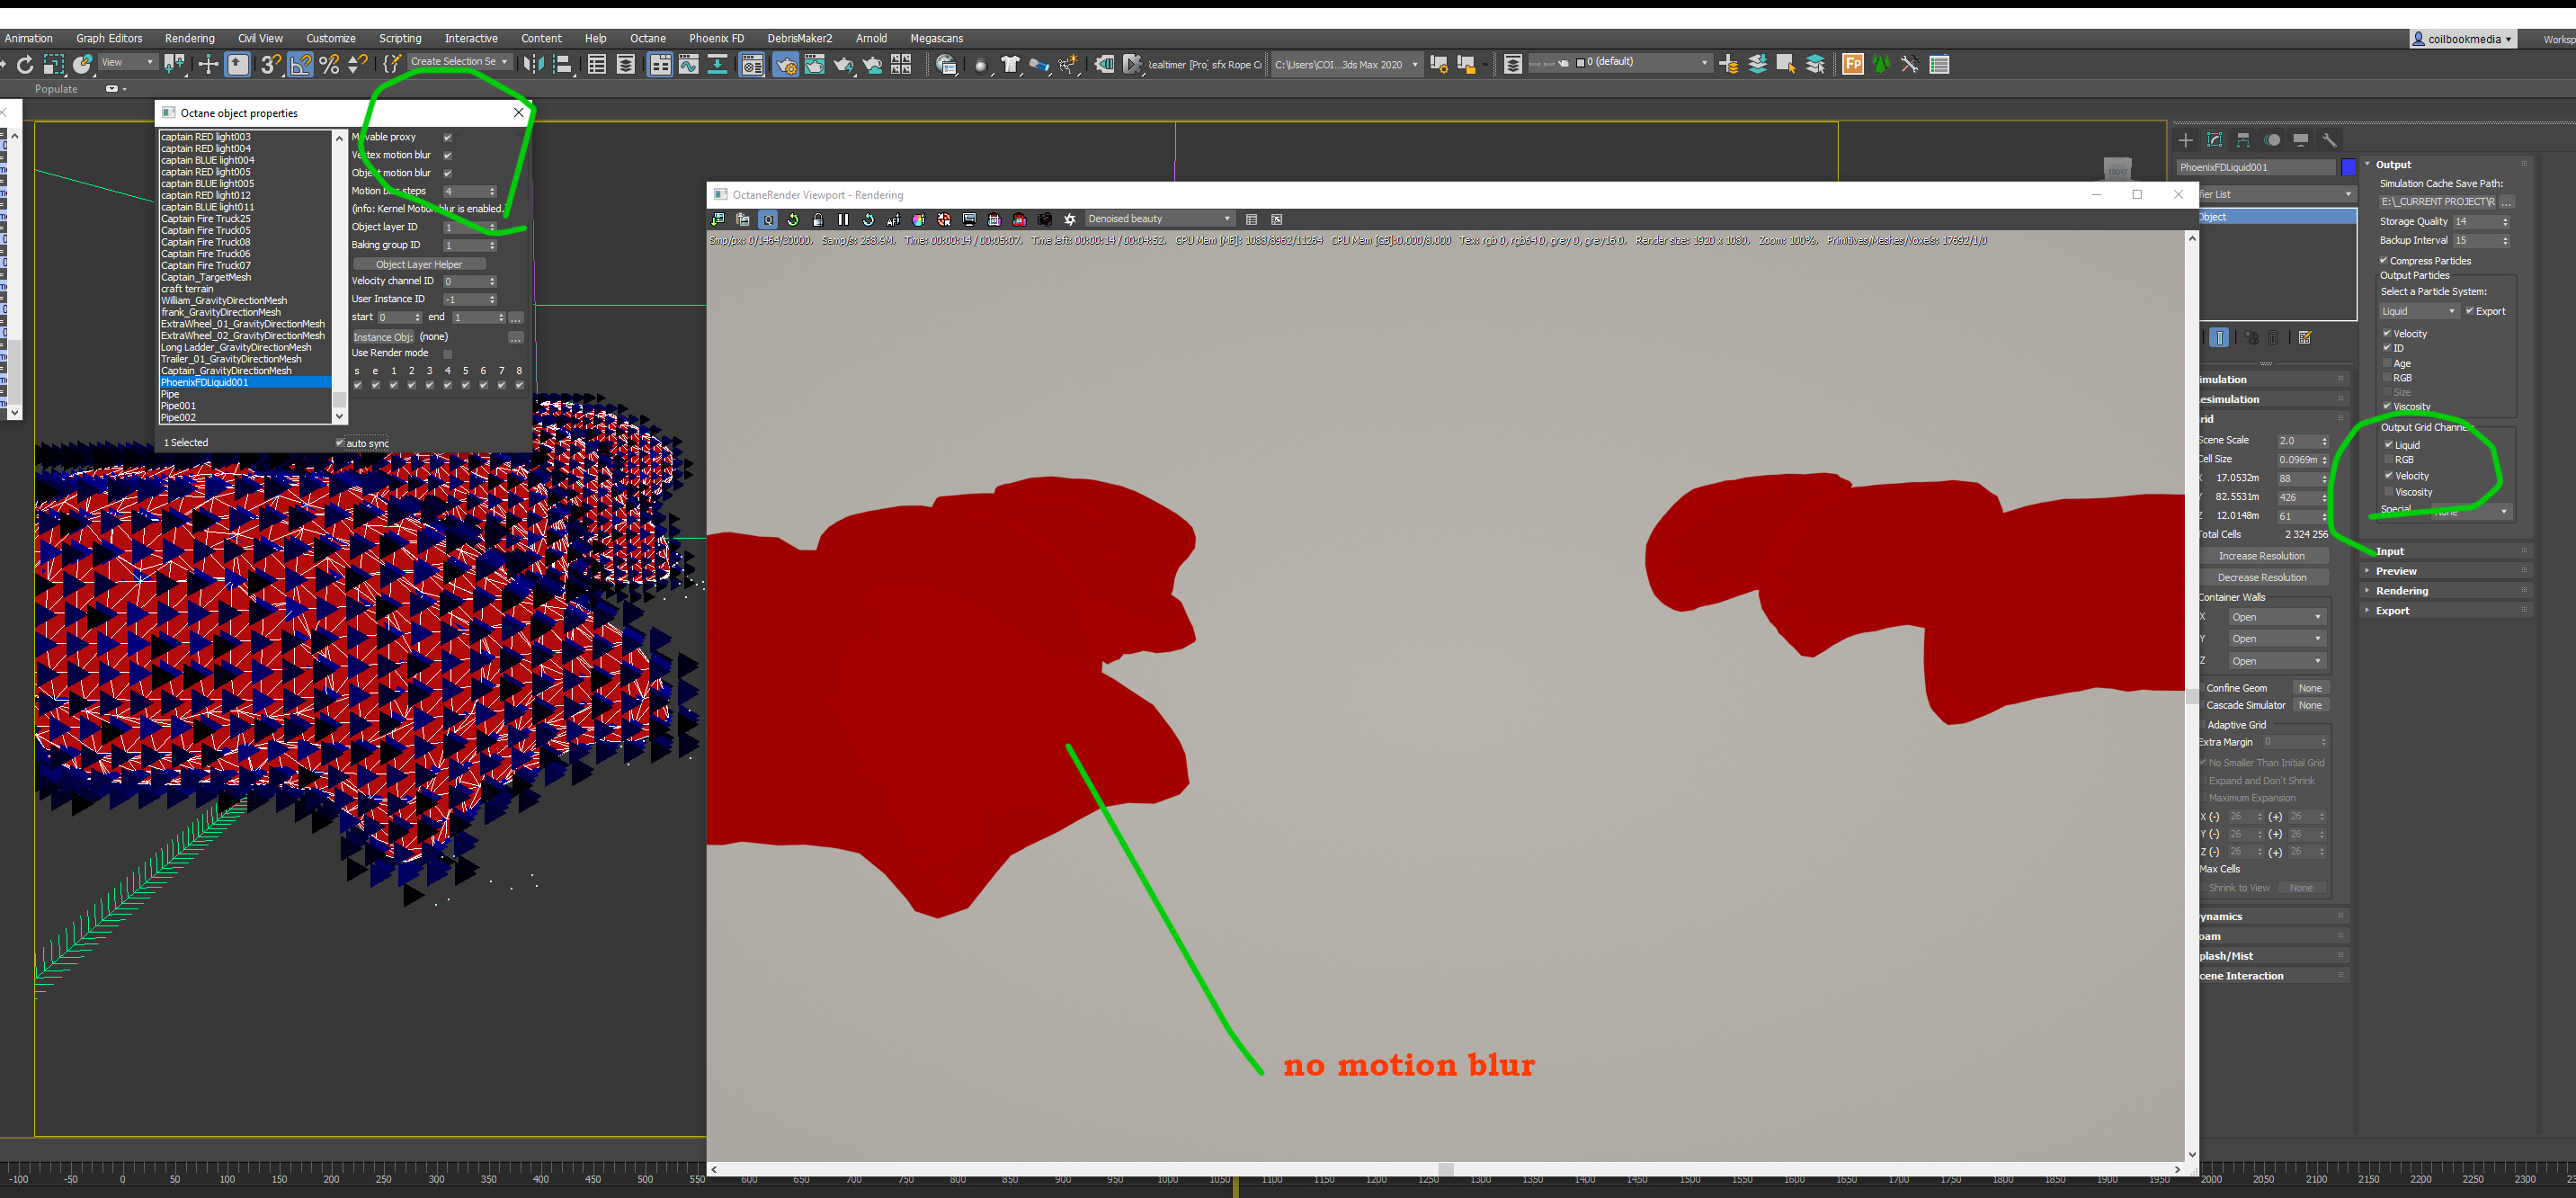Click the Increase Resolution button

click(x=2261, y=556)
